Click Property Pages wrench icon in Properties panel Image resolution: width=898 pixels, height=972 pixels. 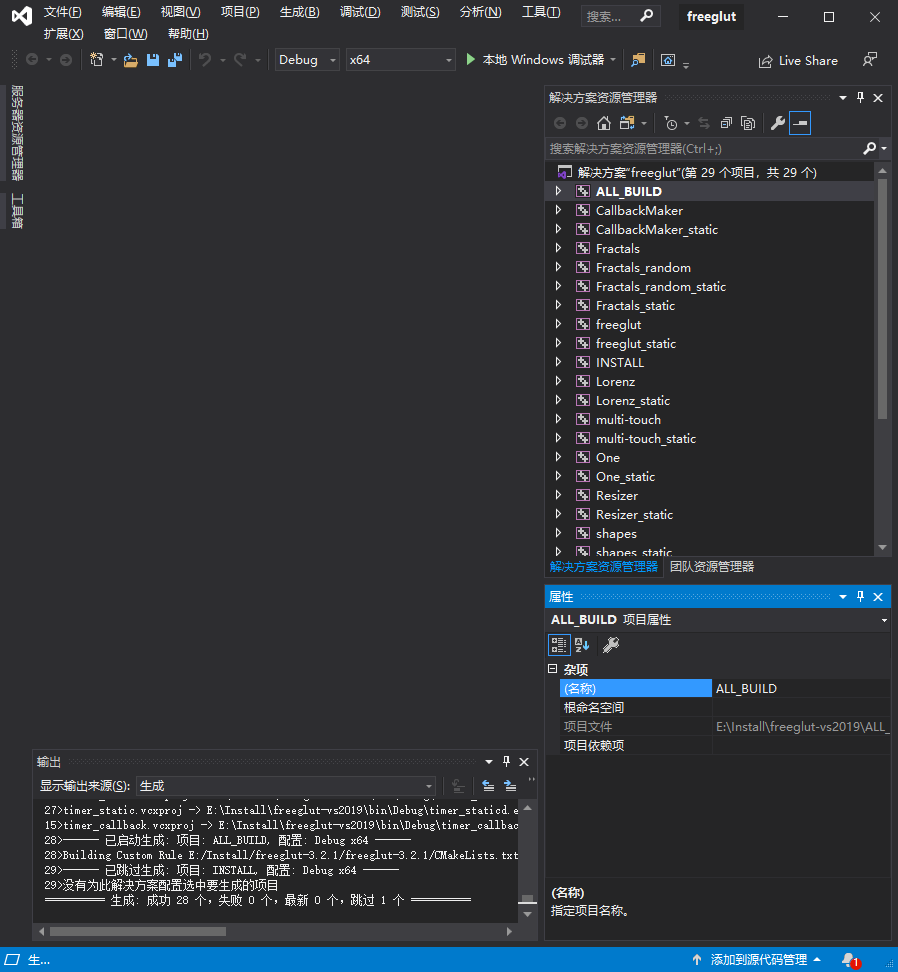(611, 645)
